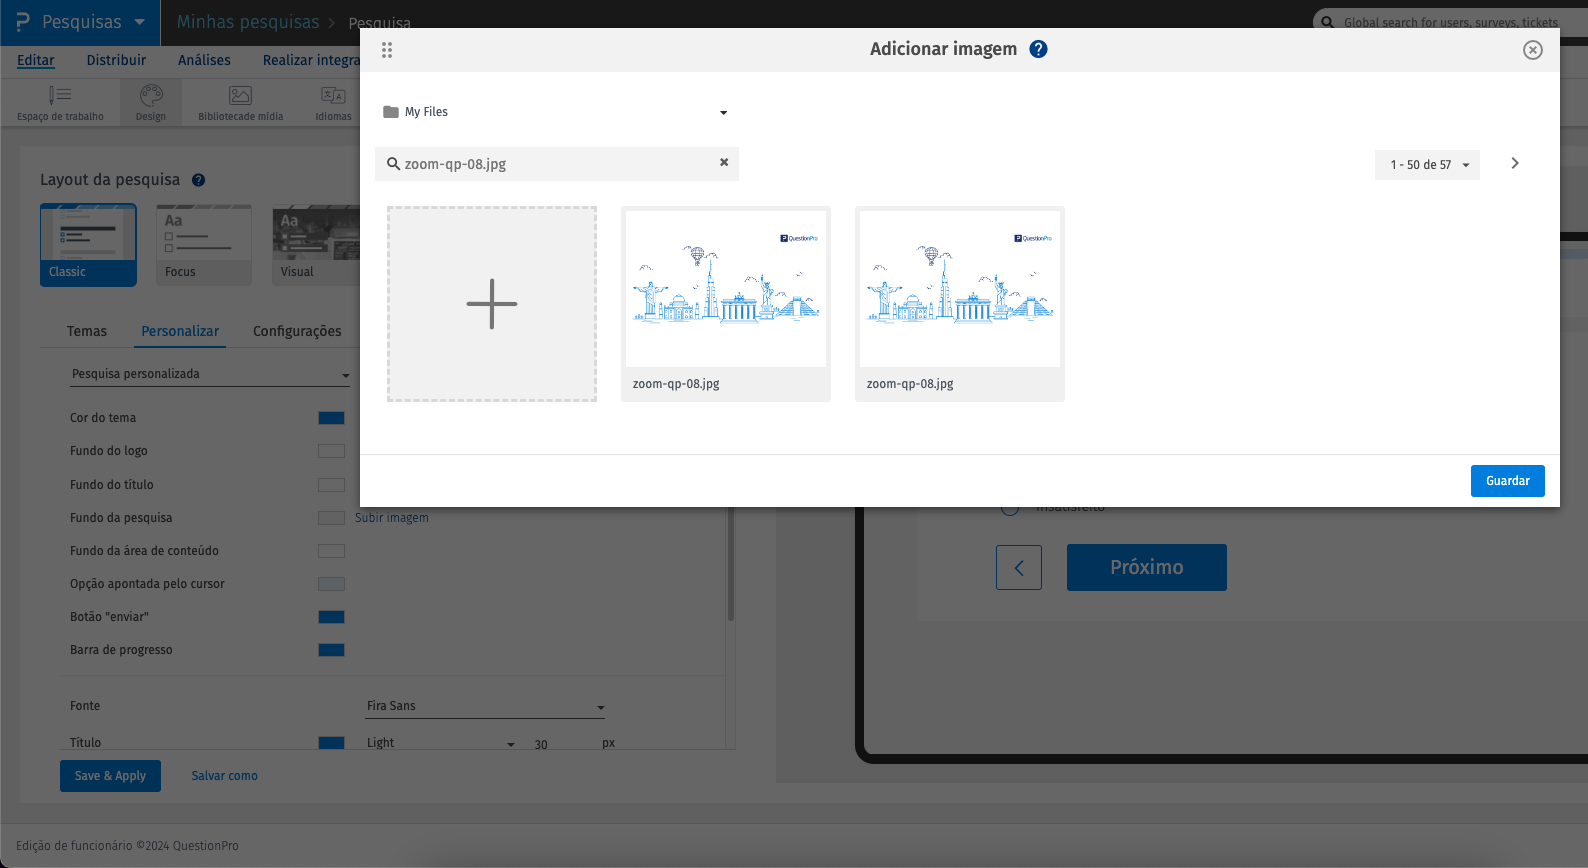Click the help icon beside Adicionar imagem

pos(1039,49)
